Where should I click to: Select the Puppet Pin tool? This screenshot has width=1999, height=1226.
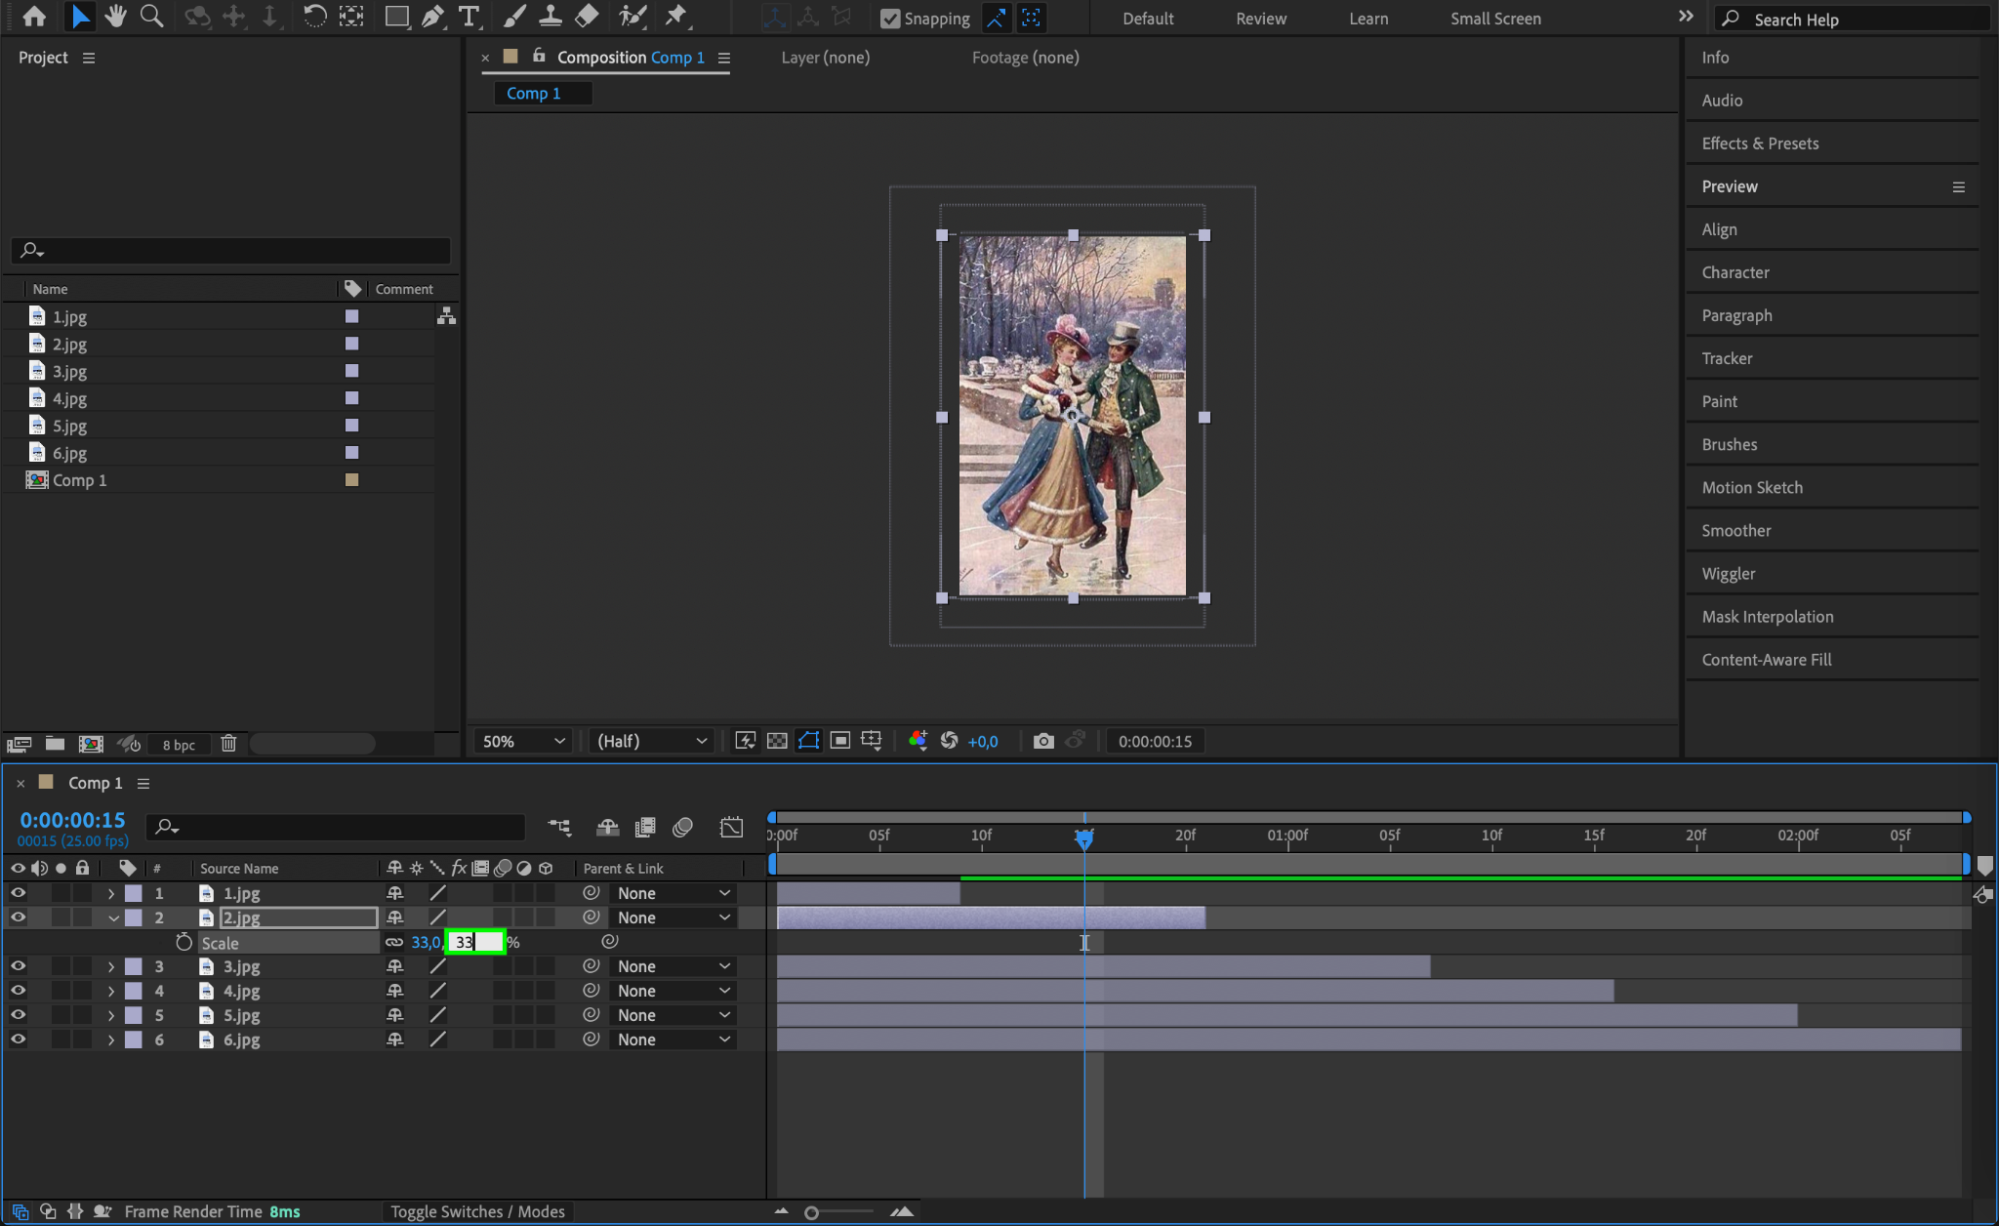[677, 16]
